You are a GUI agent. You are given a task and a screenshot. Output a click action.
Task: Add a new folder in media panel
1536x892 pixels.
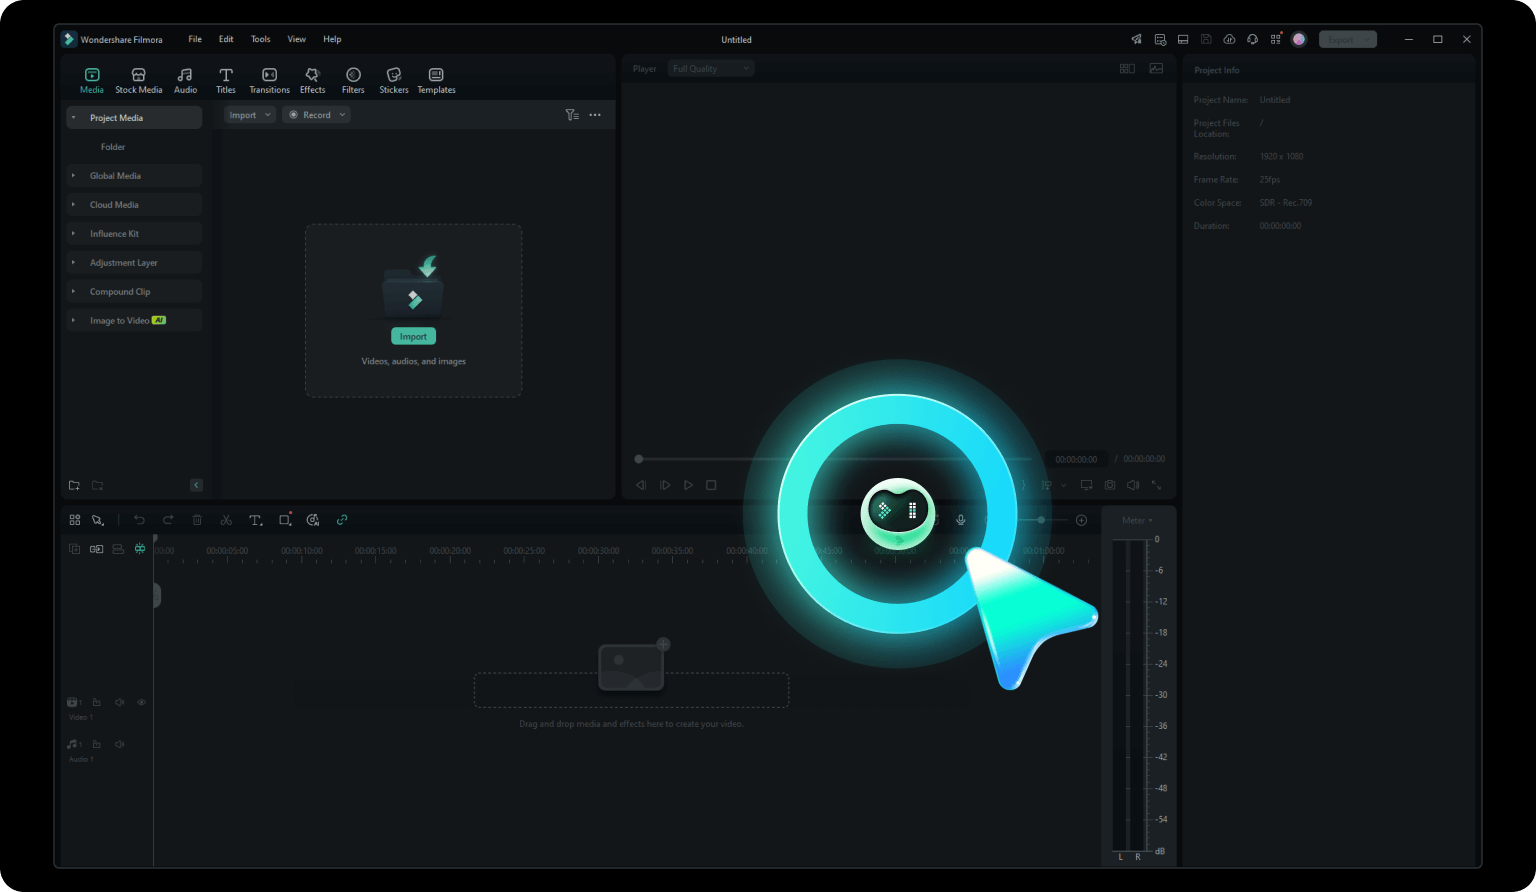point(74,485)
